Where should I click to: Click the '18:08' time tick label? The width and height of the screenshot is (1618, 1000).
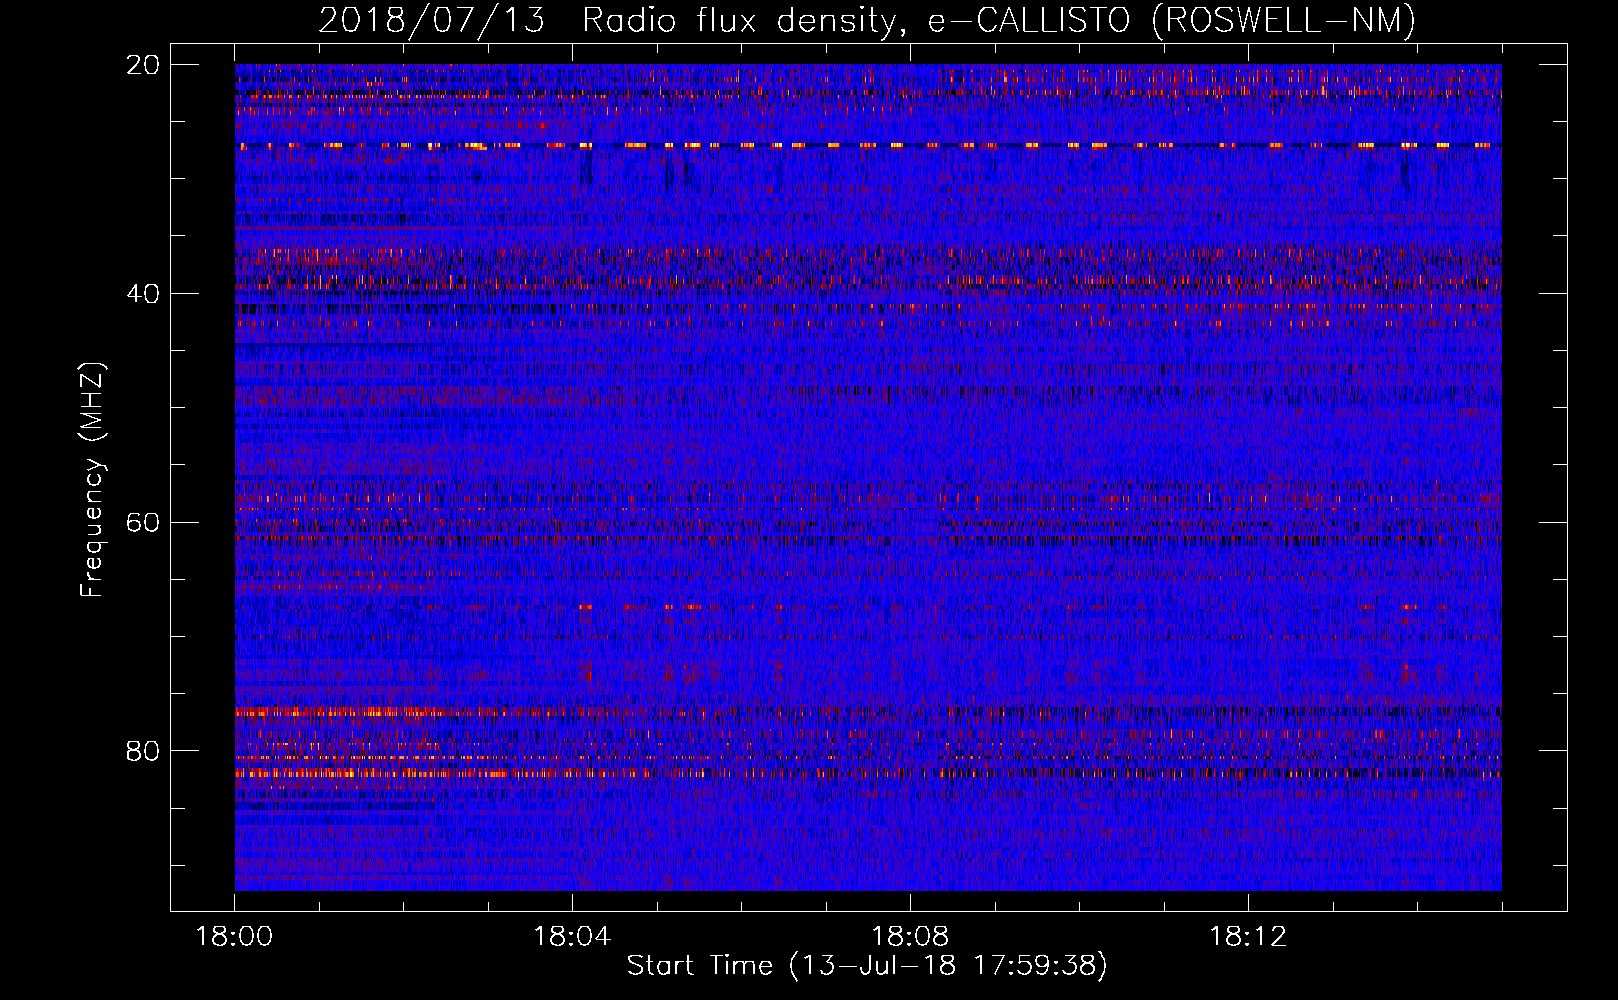910,937
